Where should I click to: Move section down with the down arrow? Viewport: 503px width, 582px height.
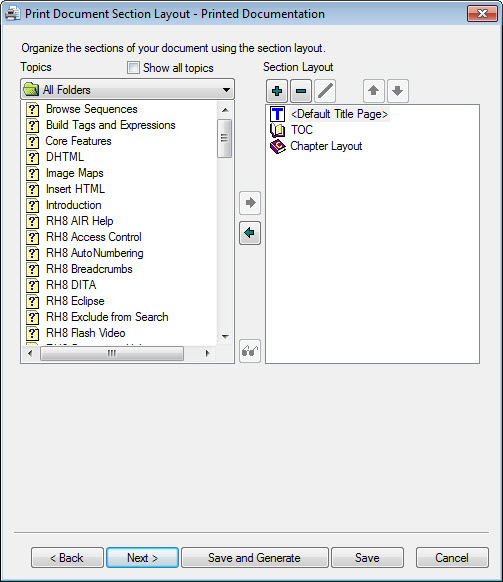[x=398, y=91]
